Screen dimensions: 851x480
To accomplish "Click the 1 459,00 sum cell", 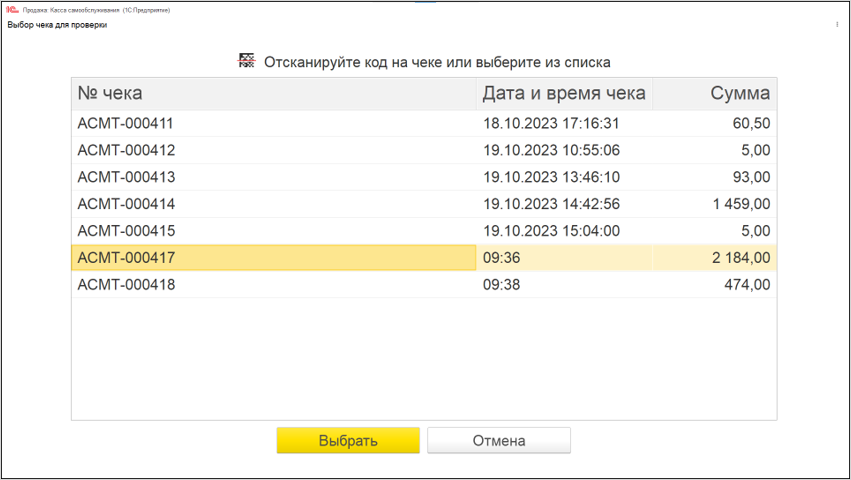I will pyautogui.click(x=741, y=205).
